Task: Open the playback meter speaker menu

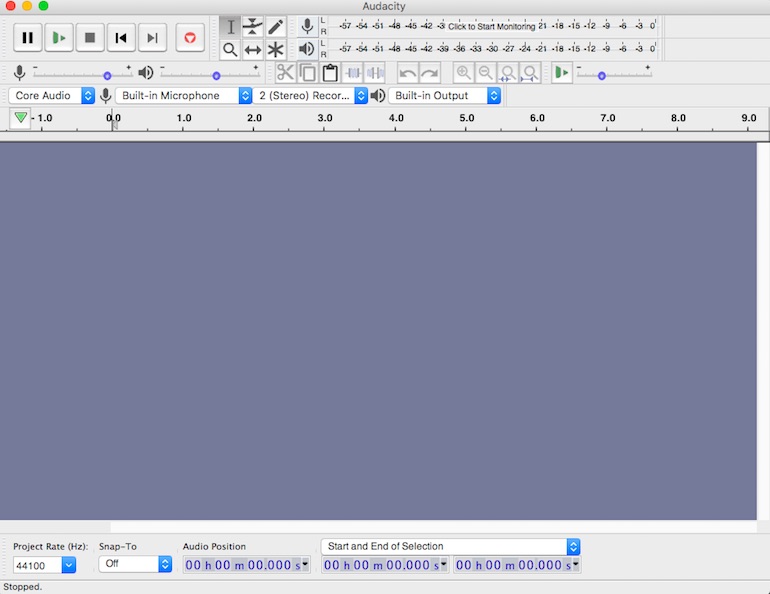Action: pyautogui.click(x=308, y=49)
